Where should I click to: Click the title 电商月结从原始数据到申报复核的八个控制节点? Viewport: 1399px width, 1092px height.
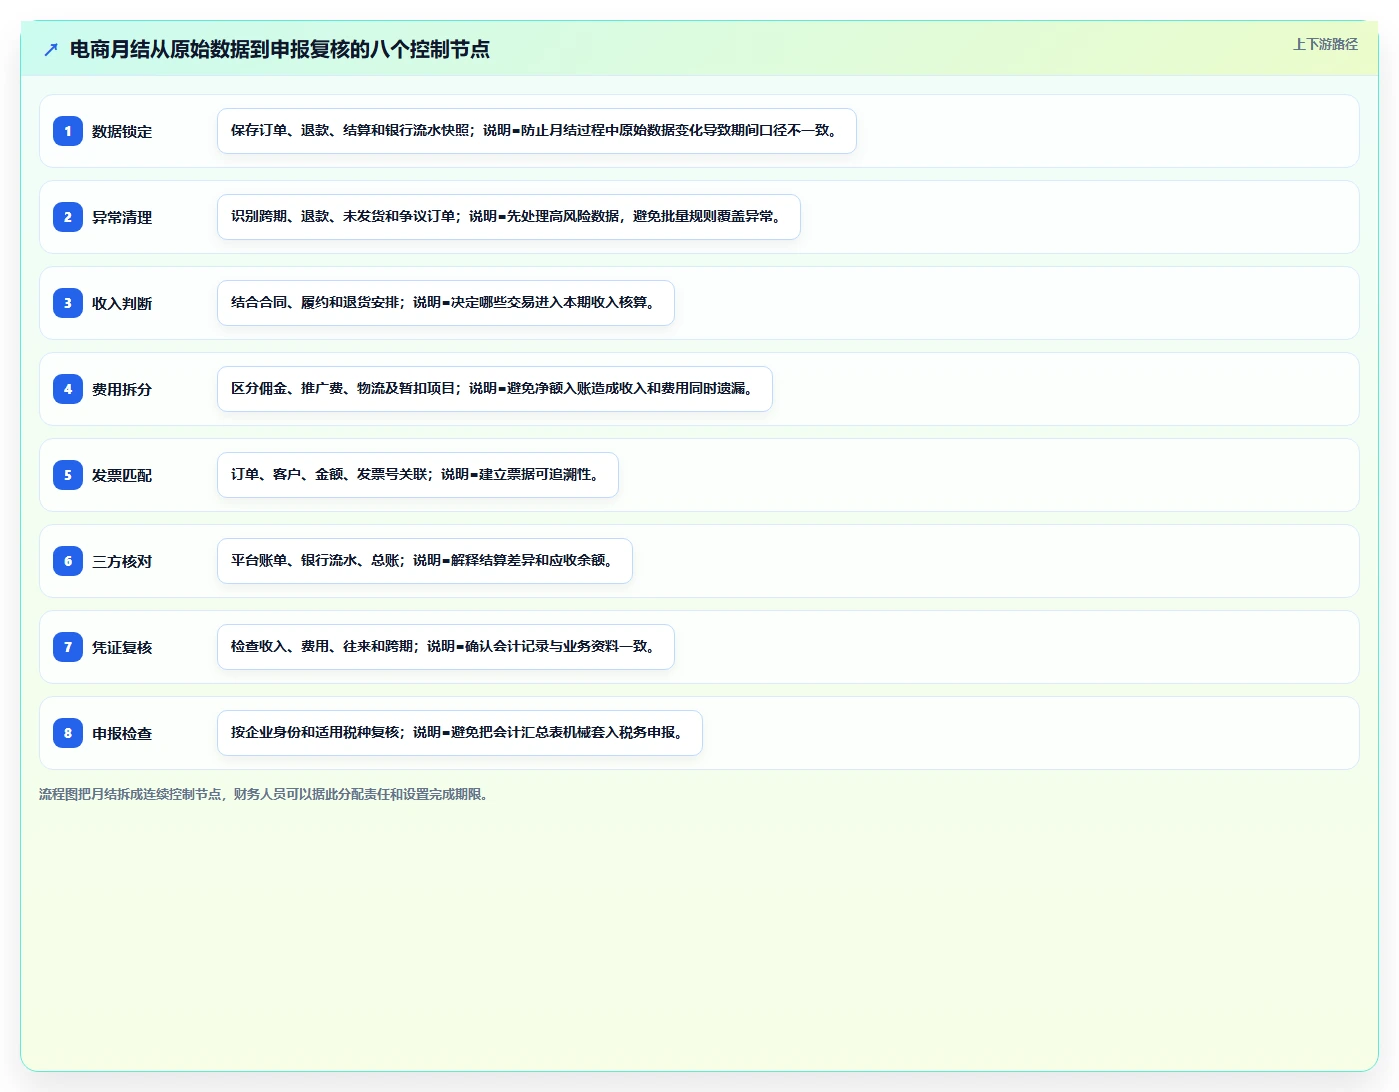(280, 49)
